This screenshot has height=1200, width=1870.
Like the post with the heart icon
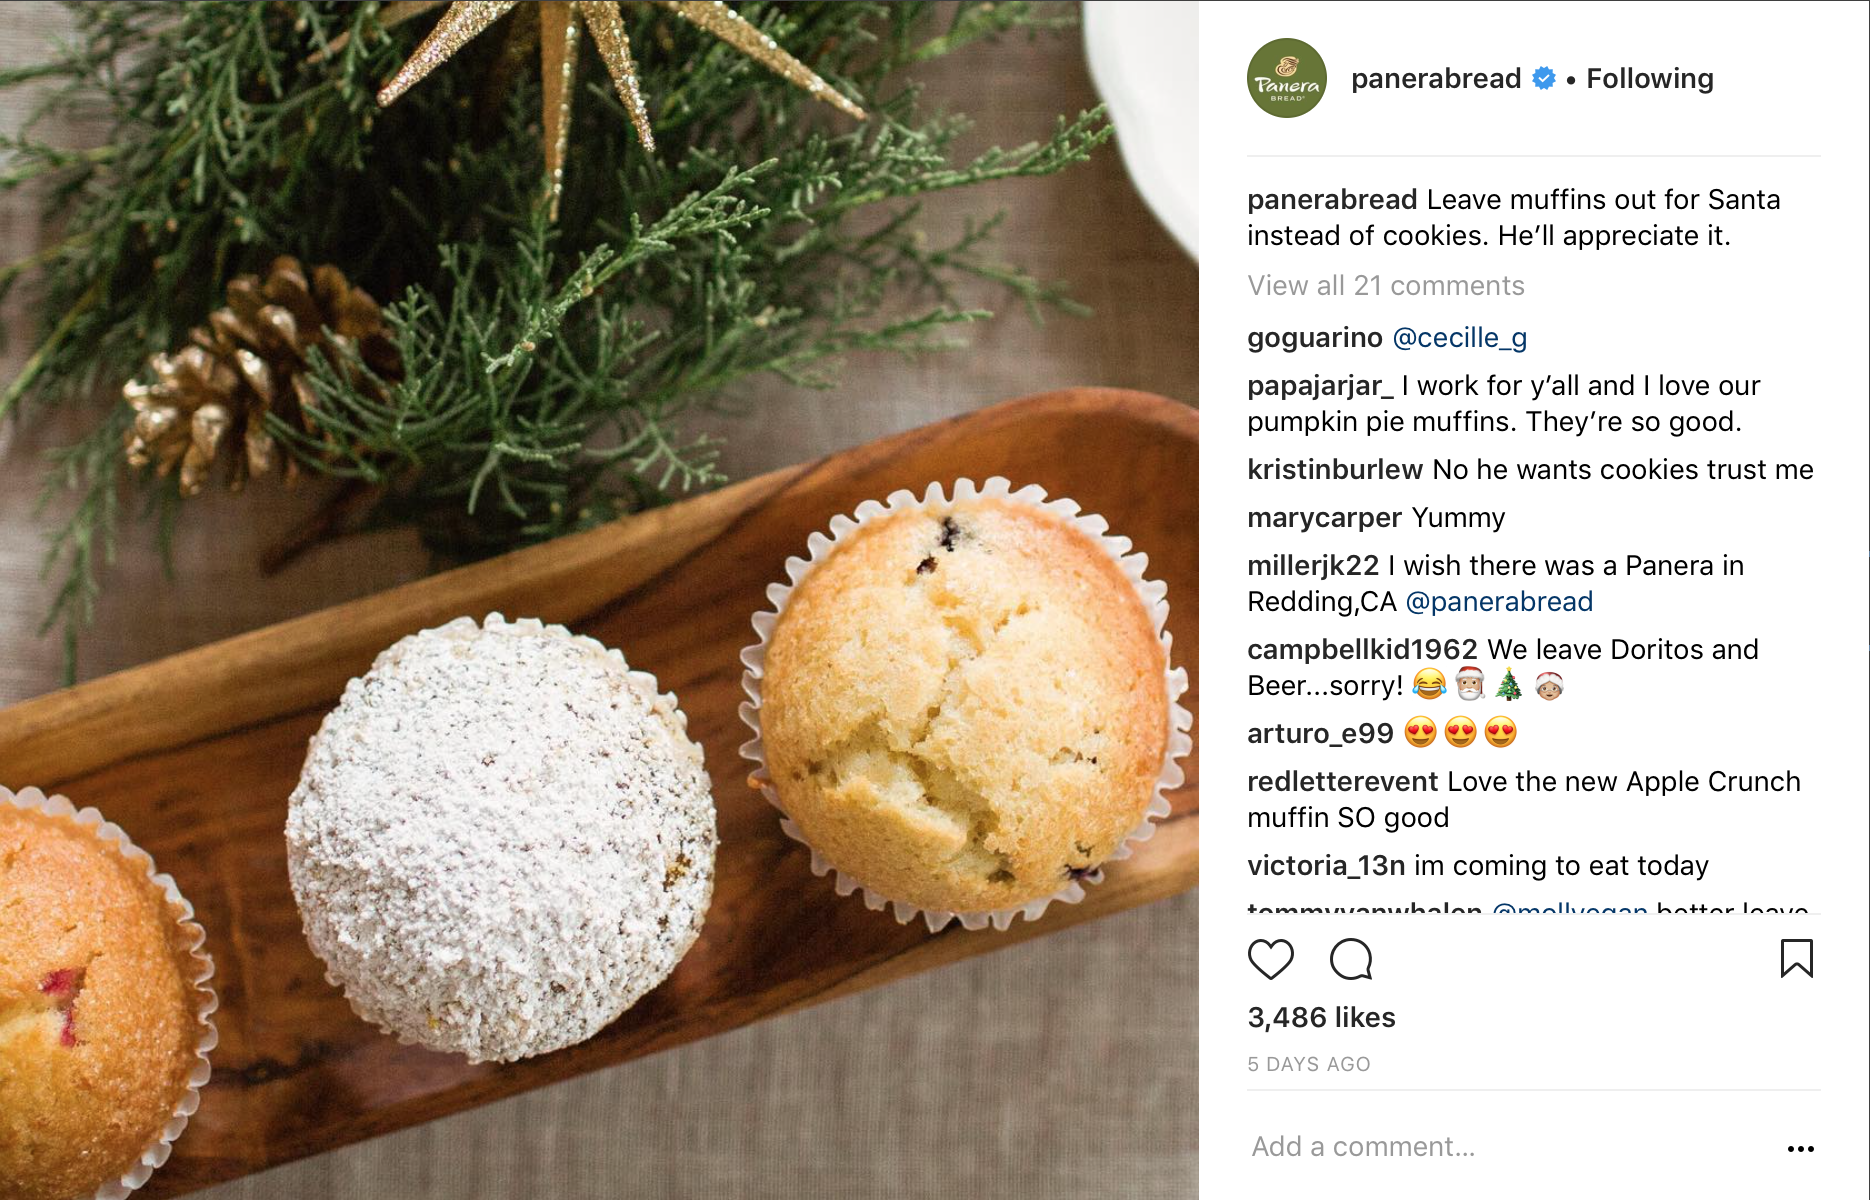pyautogui.click(x=1271, y=959)
